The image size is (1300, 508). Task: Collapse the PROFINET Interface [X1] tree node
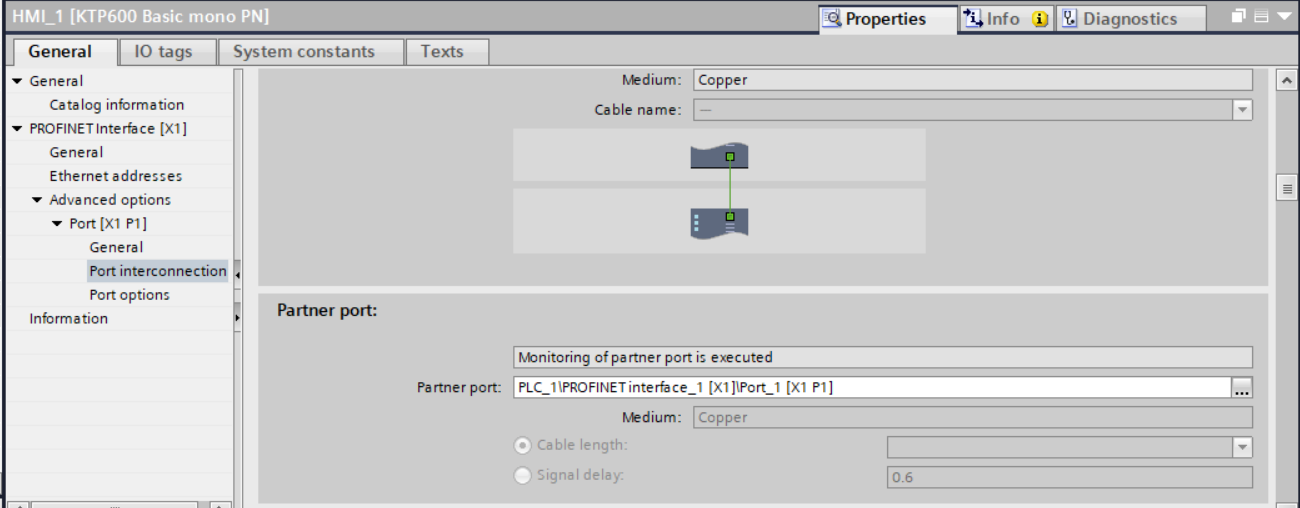[17, 129]
